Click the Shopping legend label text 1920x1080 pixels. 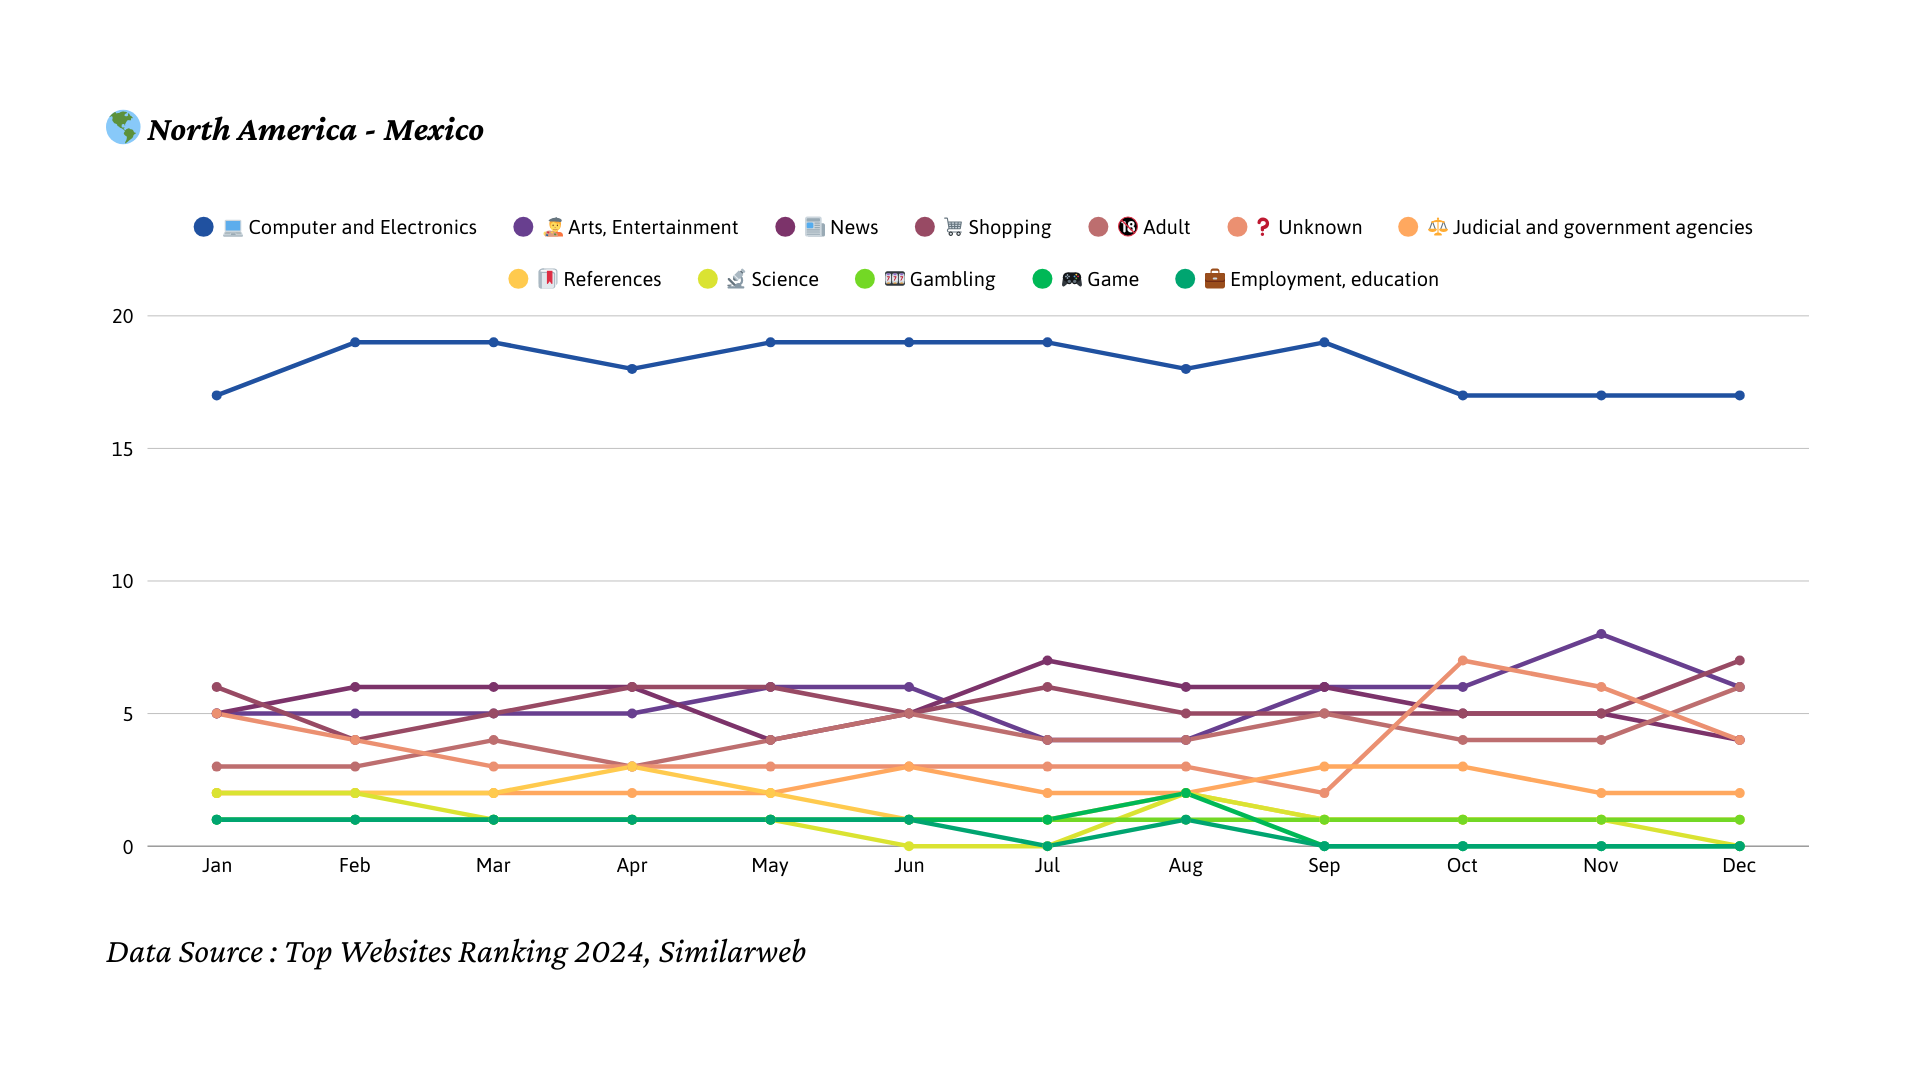(x=1009, y=228)
